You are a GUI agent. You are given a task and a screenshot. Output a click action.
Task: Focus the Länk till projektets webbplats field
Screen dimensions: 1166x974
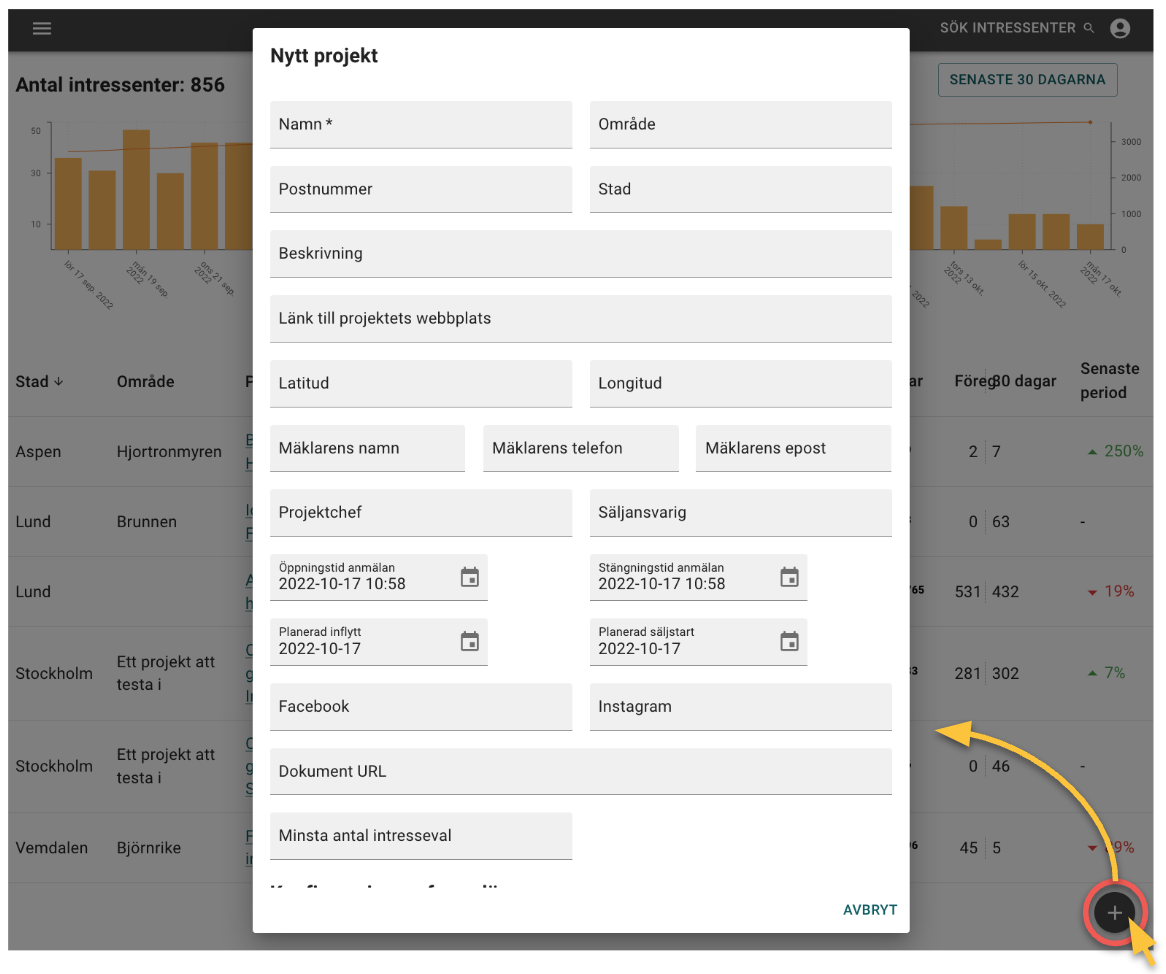coord(580,319)
